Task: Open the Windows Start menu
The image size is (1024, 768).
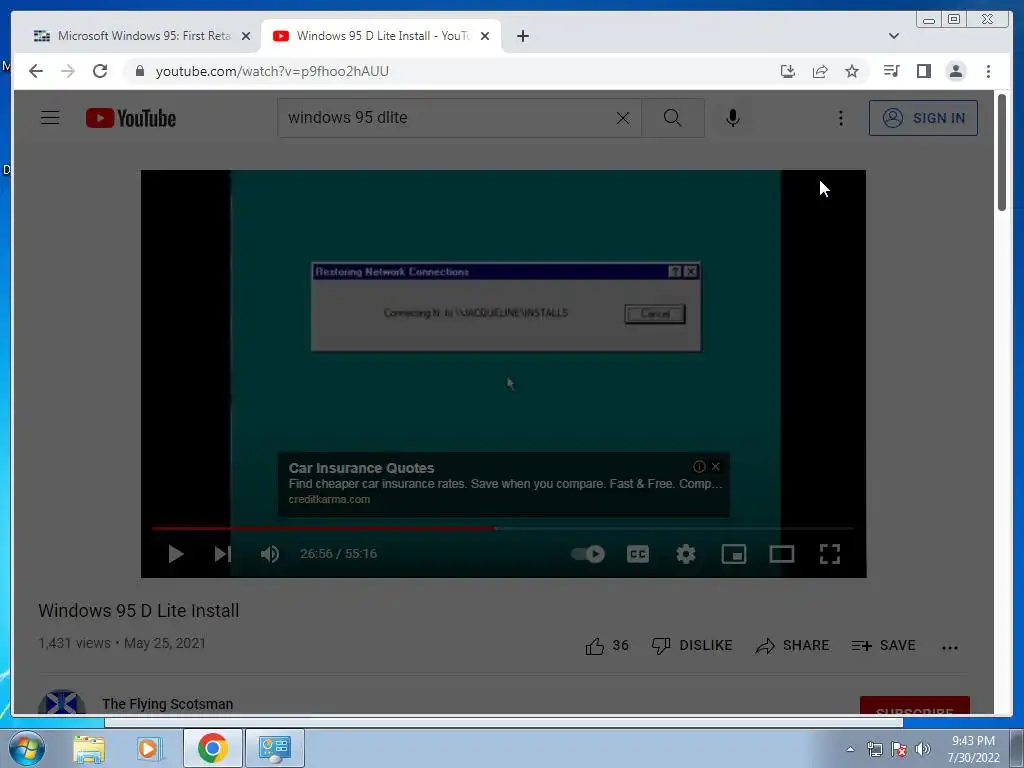Action: tap(27, 748)
